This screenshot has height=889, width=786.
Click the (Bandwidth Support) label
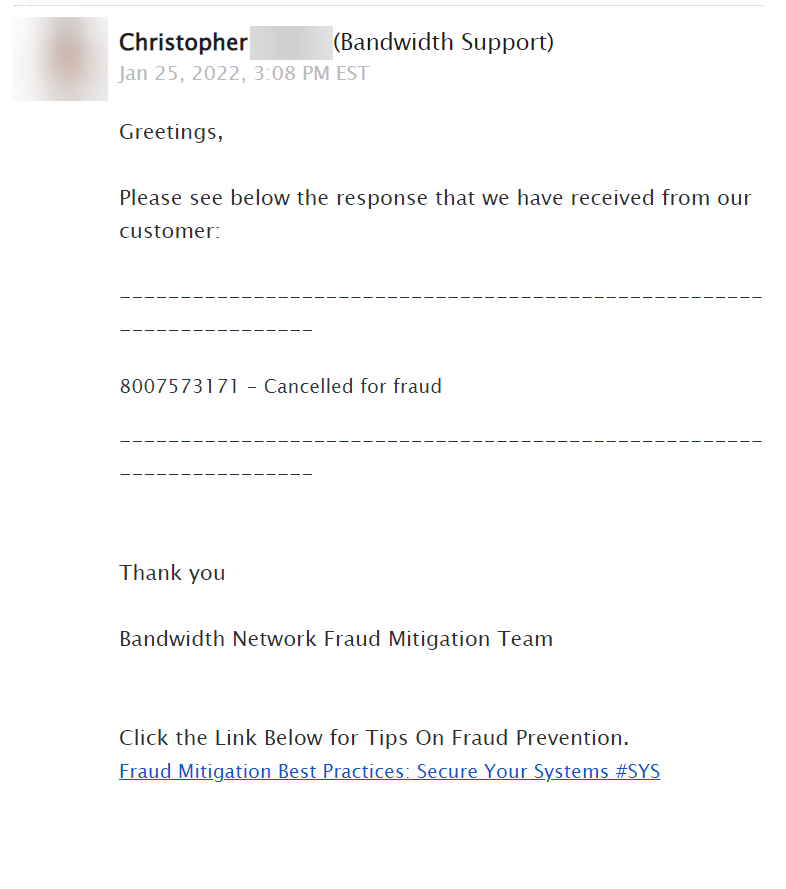click(443, 43)
